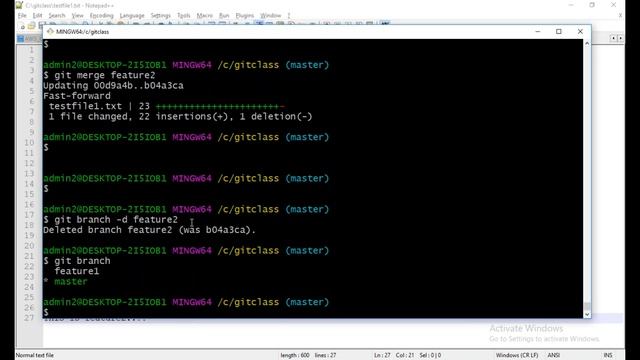Click the terminal scrollbar up arrow
The width and height of the screenshot is (640, 360).
587,43
